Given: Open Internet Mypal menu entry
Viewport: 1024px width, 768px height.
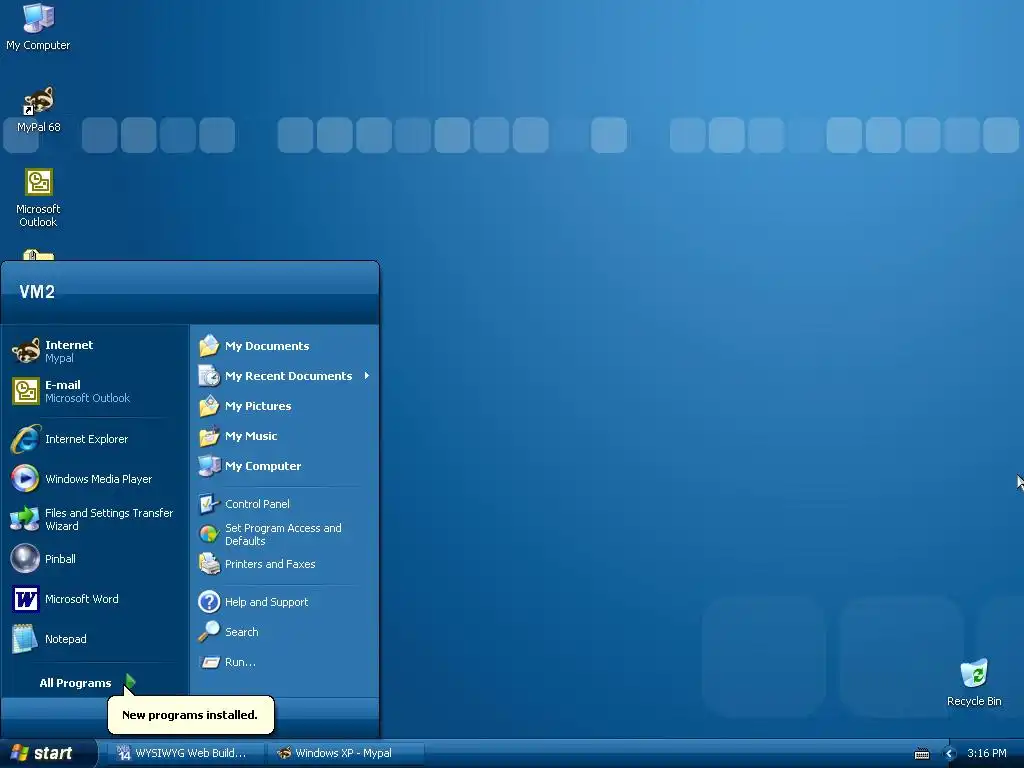Looking at the screenshot, I should pyautogui.click(x=95, y=351).
